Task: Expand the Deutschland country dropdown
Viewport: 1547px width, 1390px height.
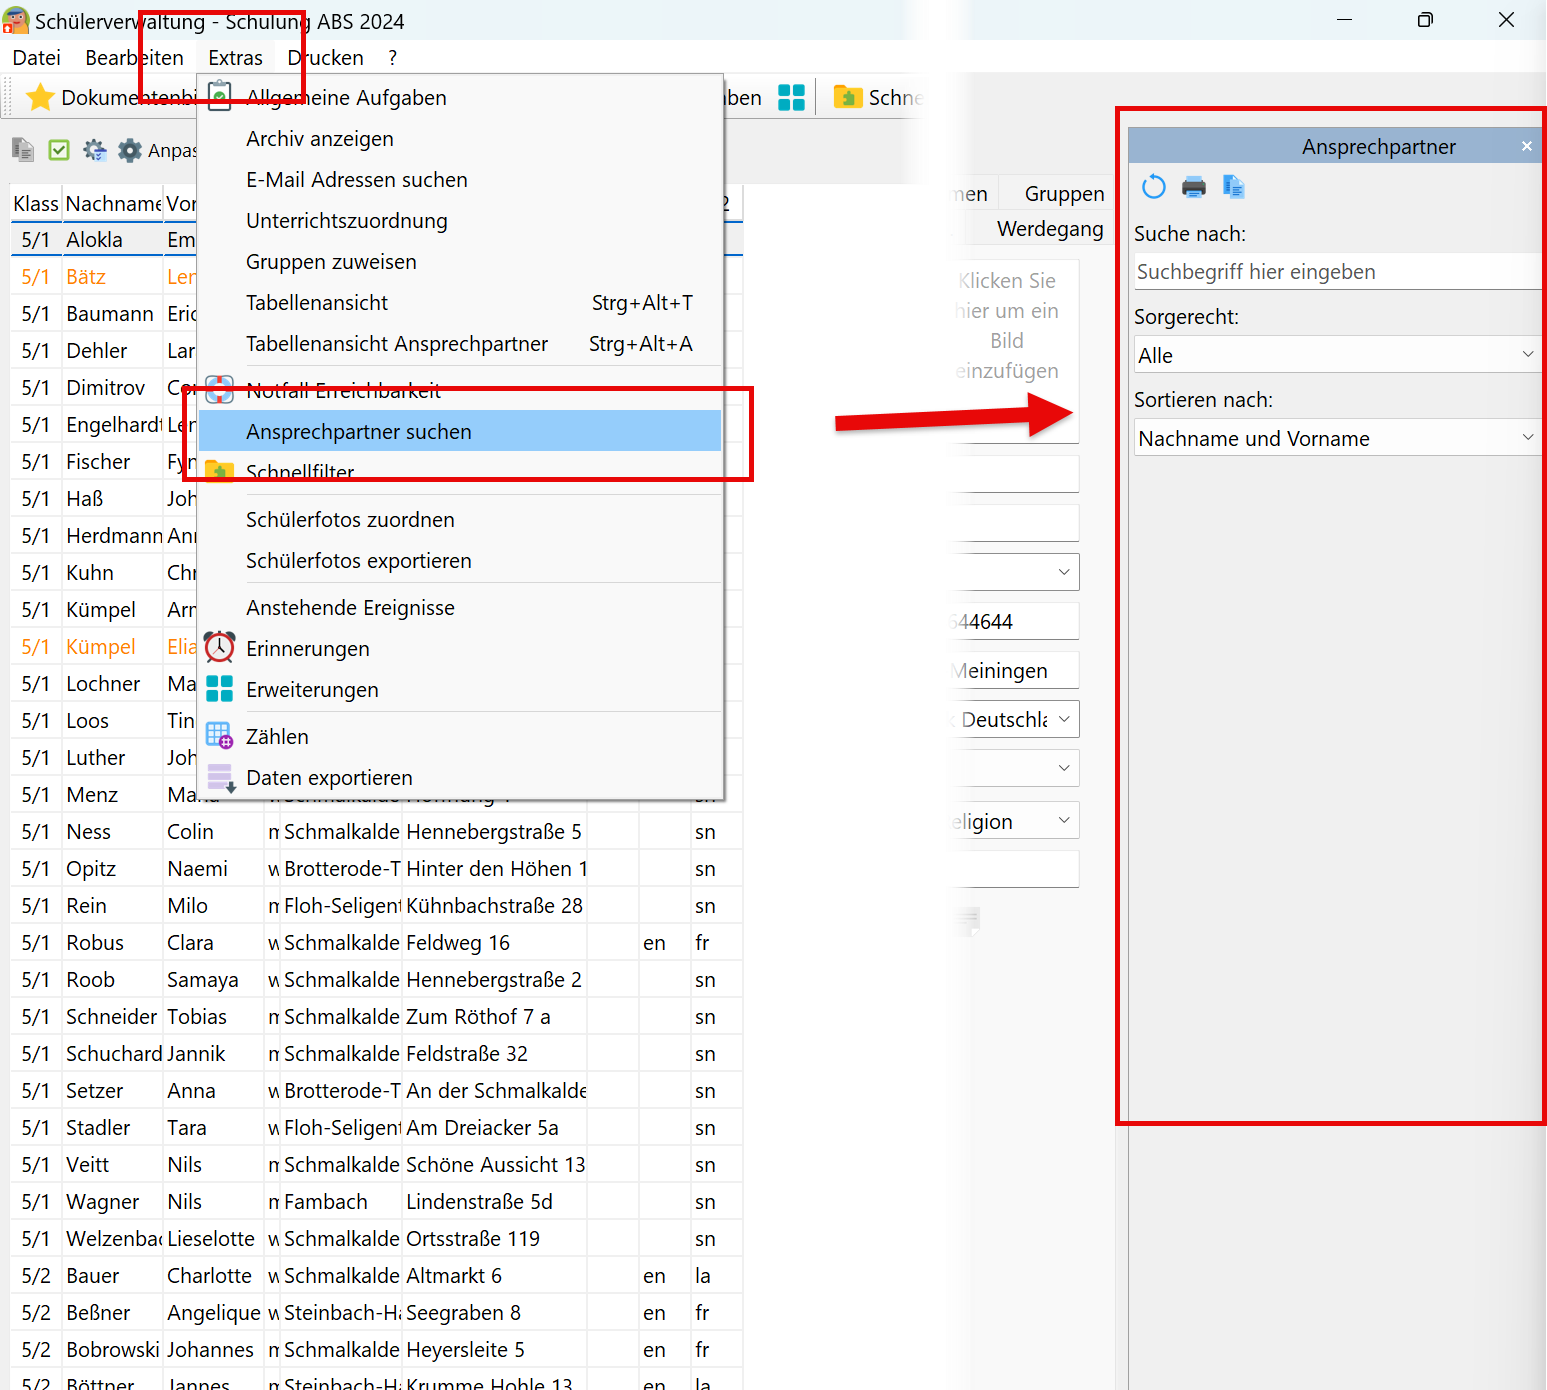Action: pos(1064,719)
